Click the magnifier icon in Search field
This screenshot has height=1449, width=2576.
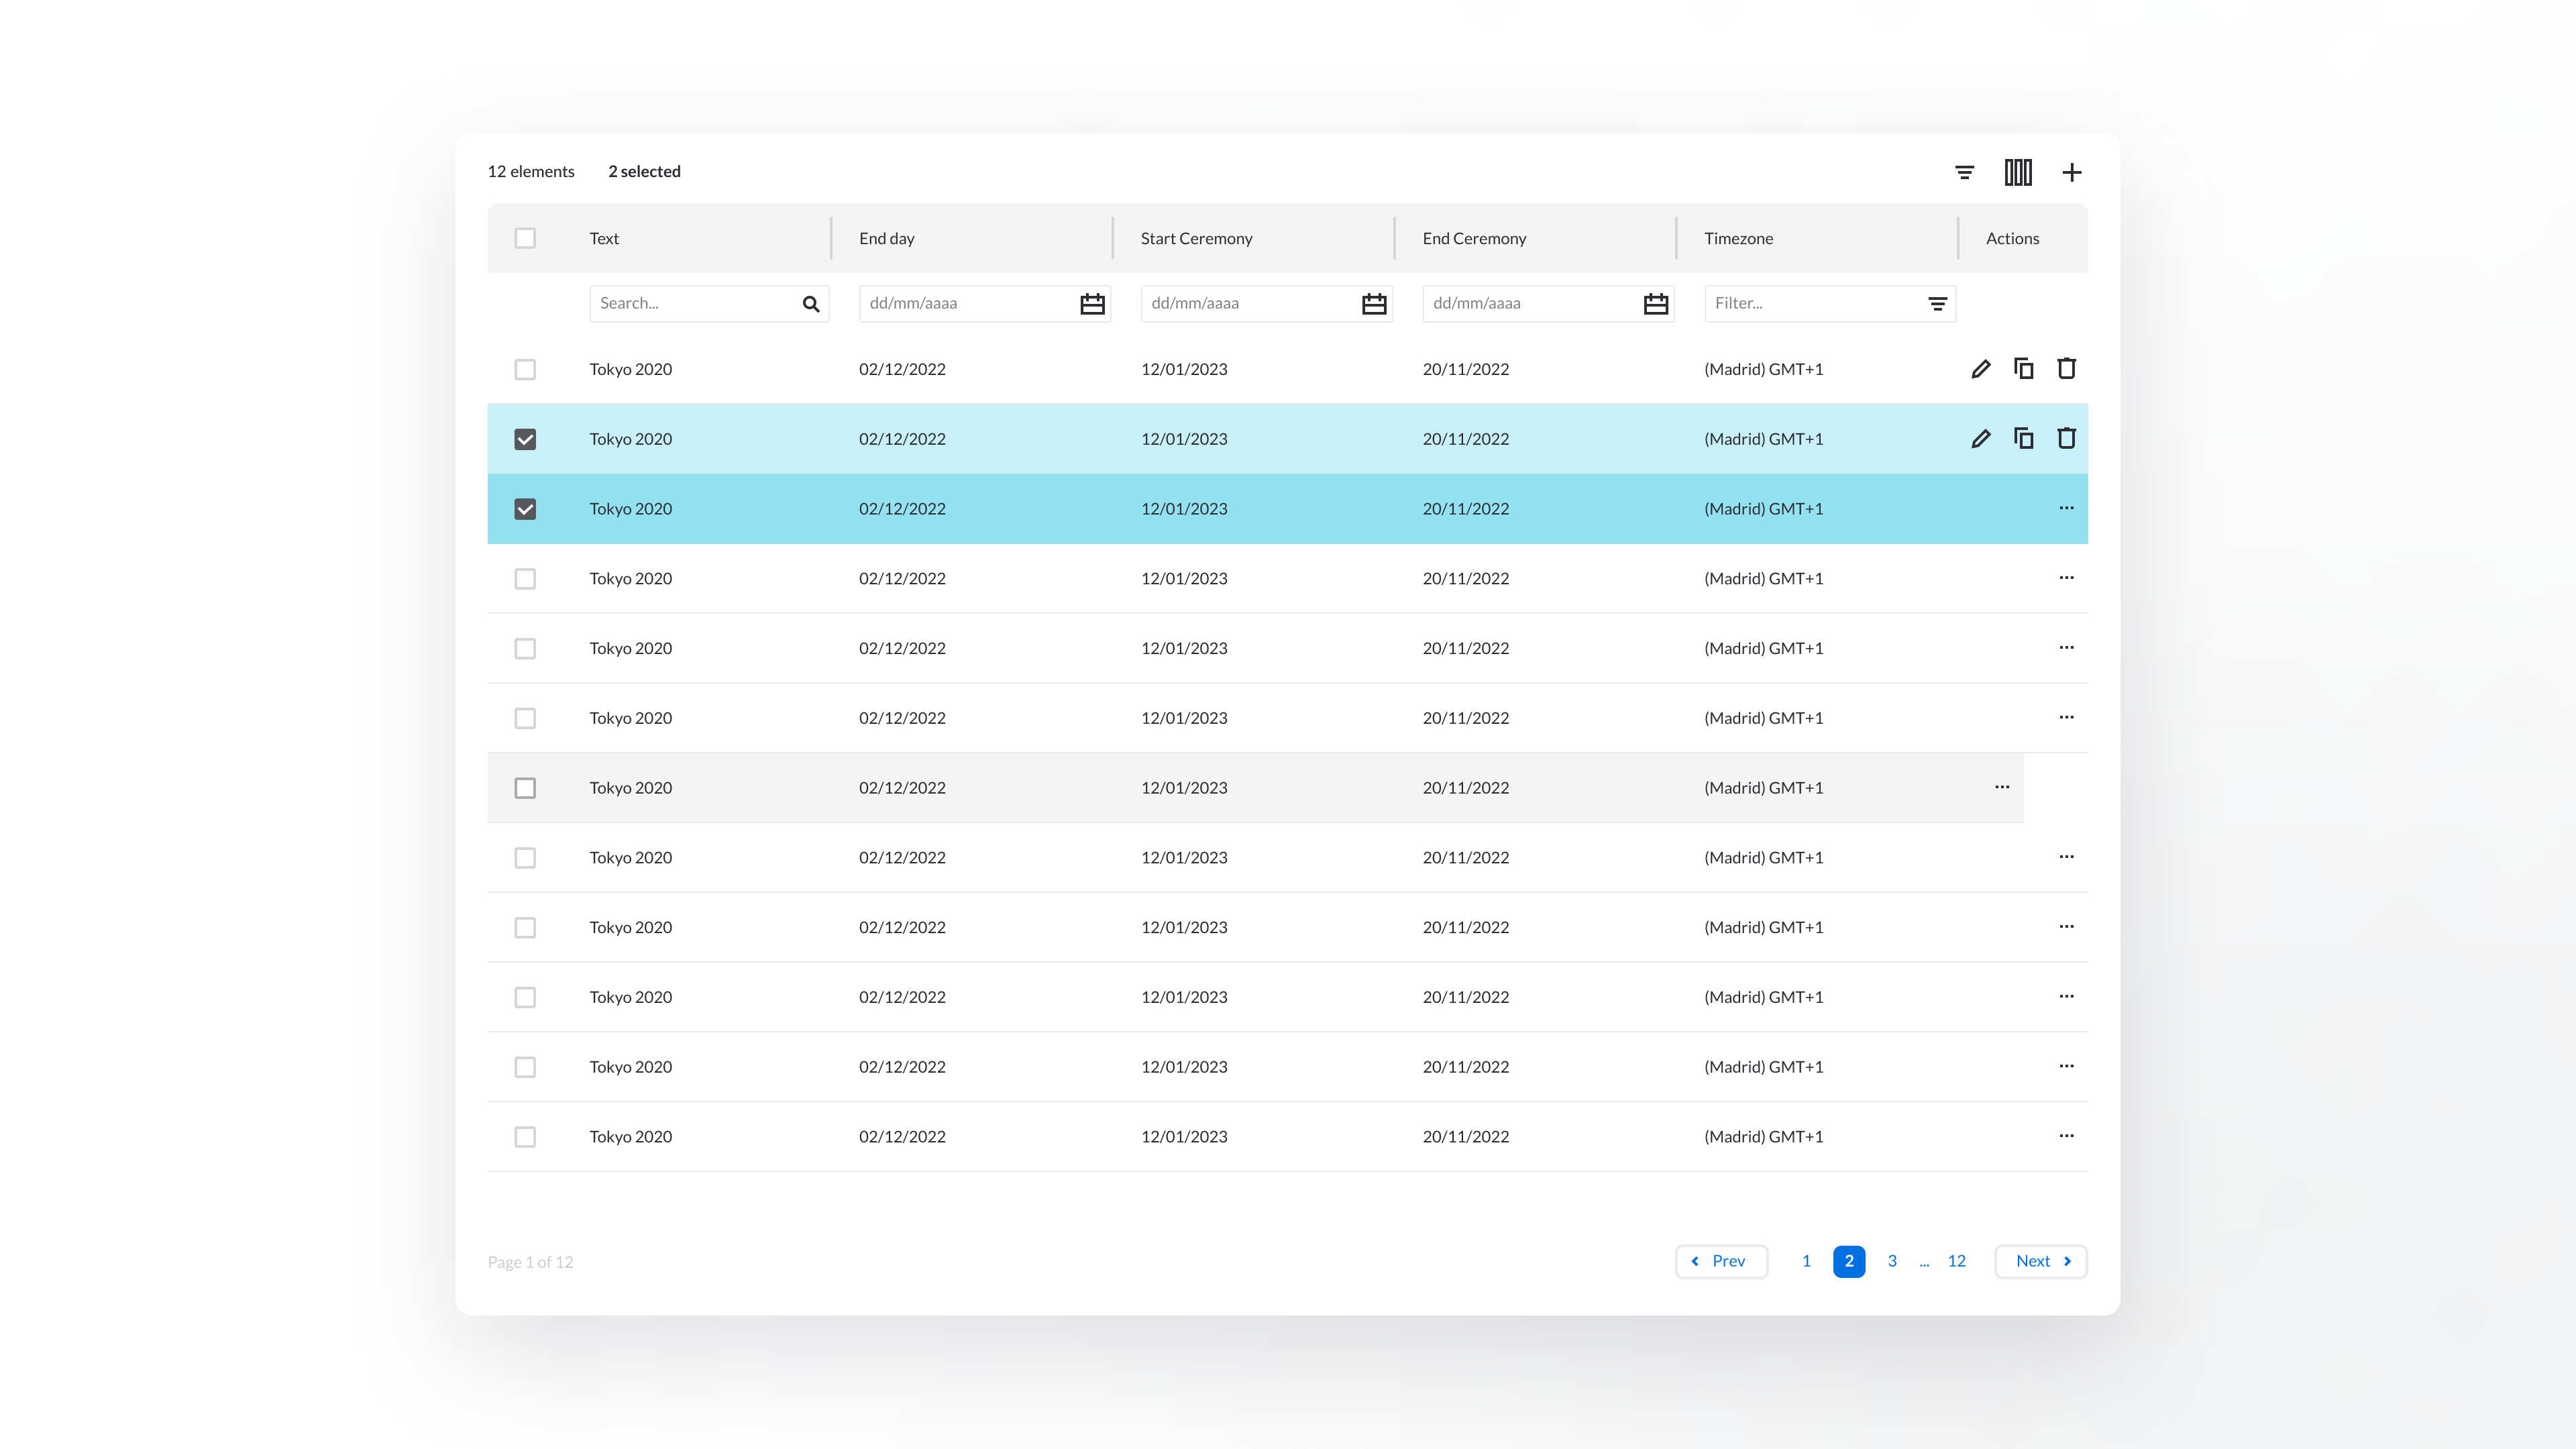[811, 304]
